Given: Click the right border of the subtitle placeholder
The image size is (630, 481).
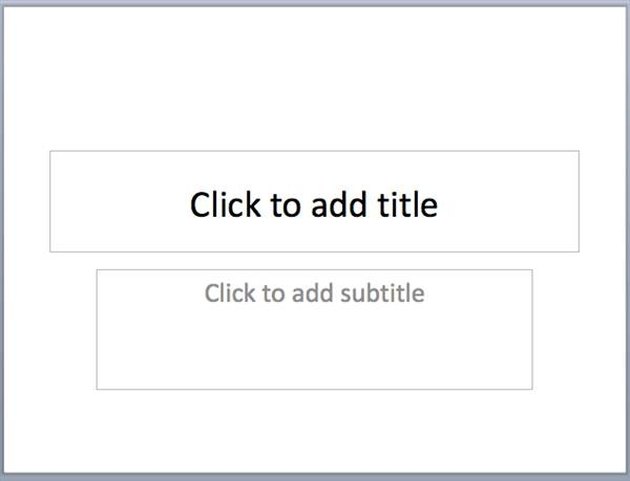Looking at the screenshot, I should coord(532,330).
